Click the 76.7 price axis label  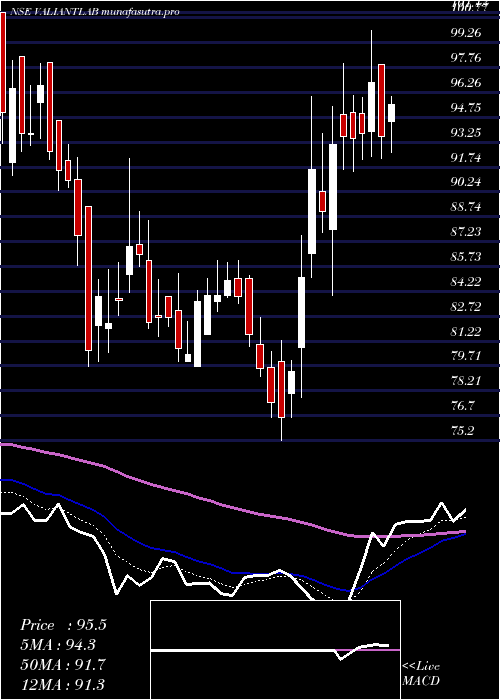(463, 406)
